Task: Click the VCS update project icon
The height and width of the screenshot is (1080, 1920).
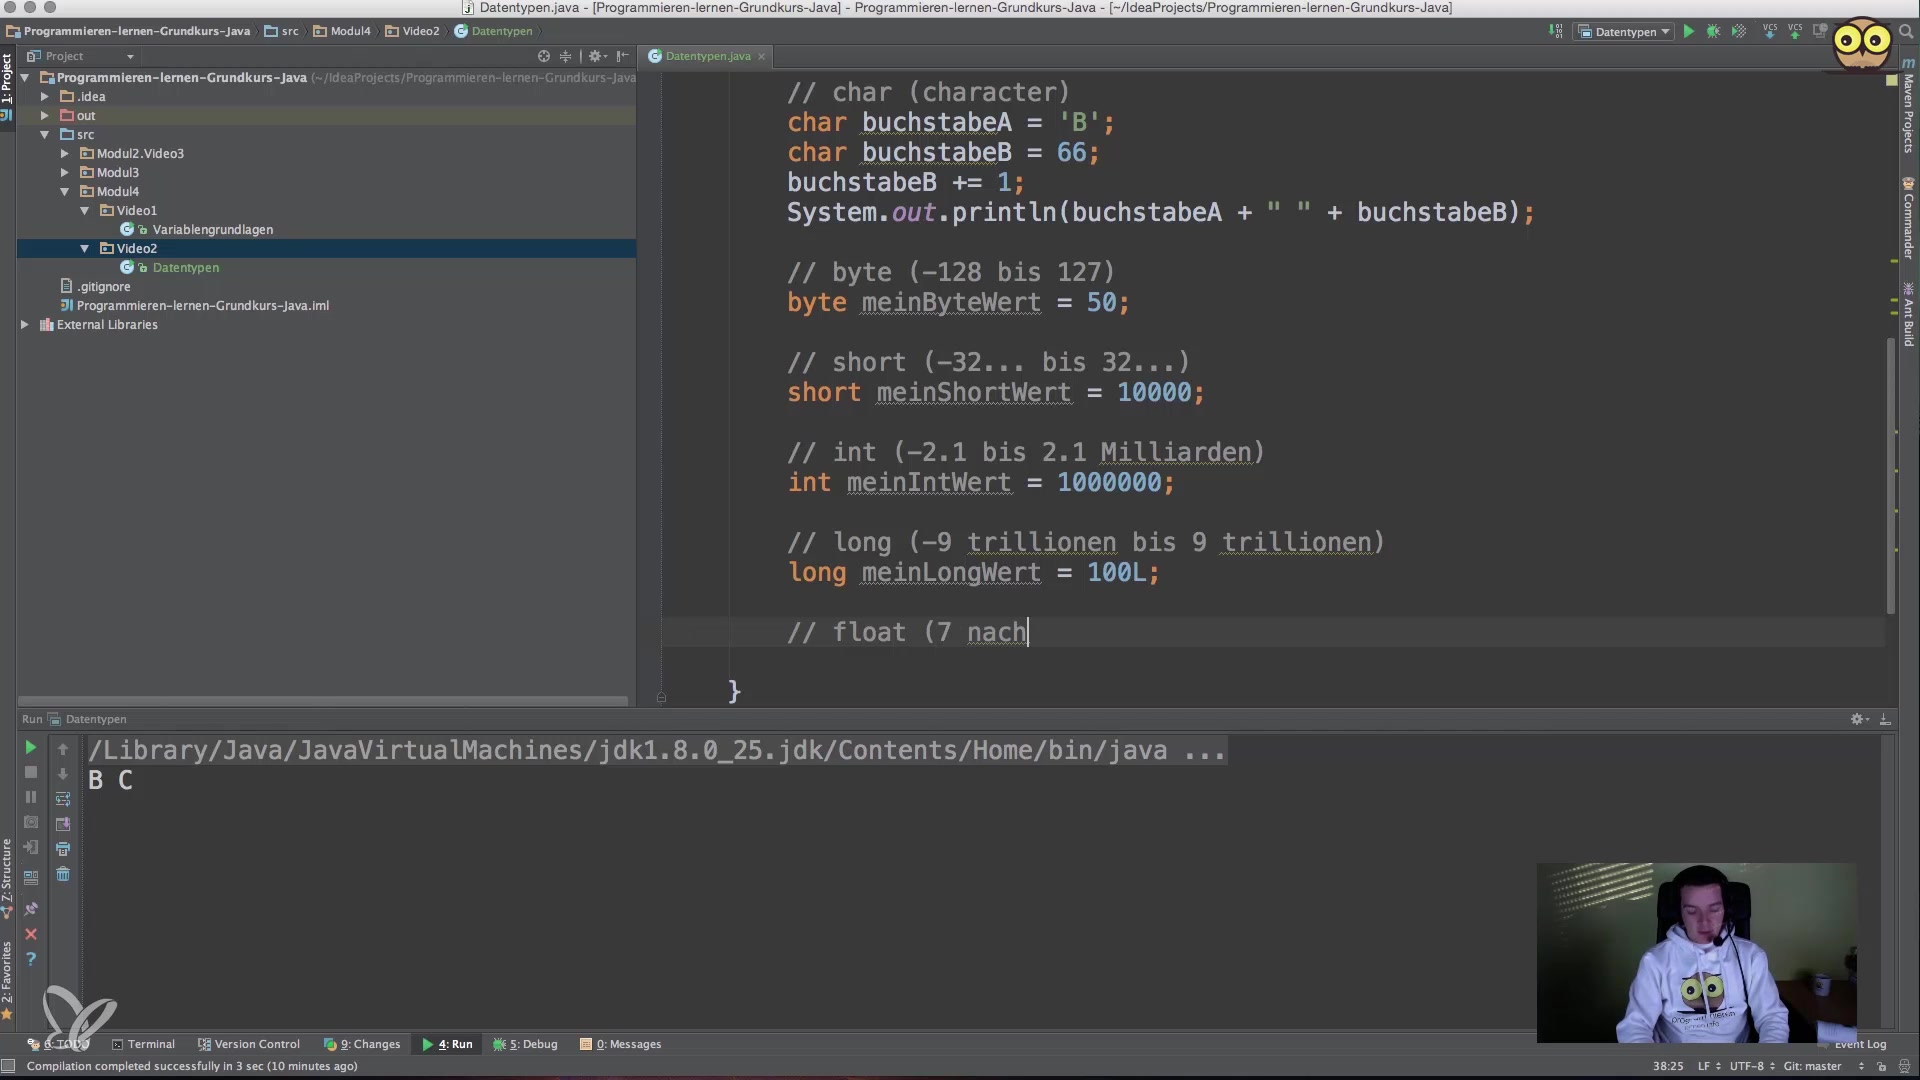Action: coord(1769,32)
